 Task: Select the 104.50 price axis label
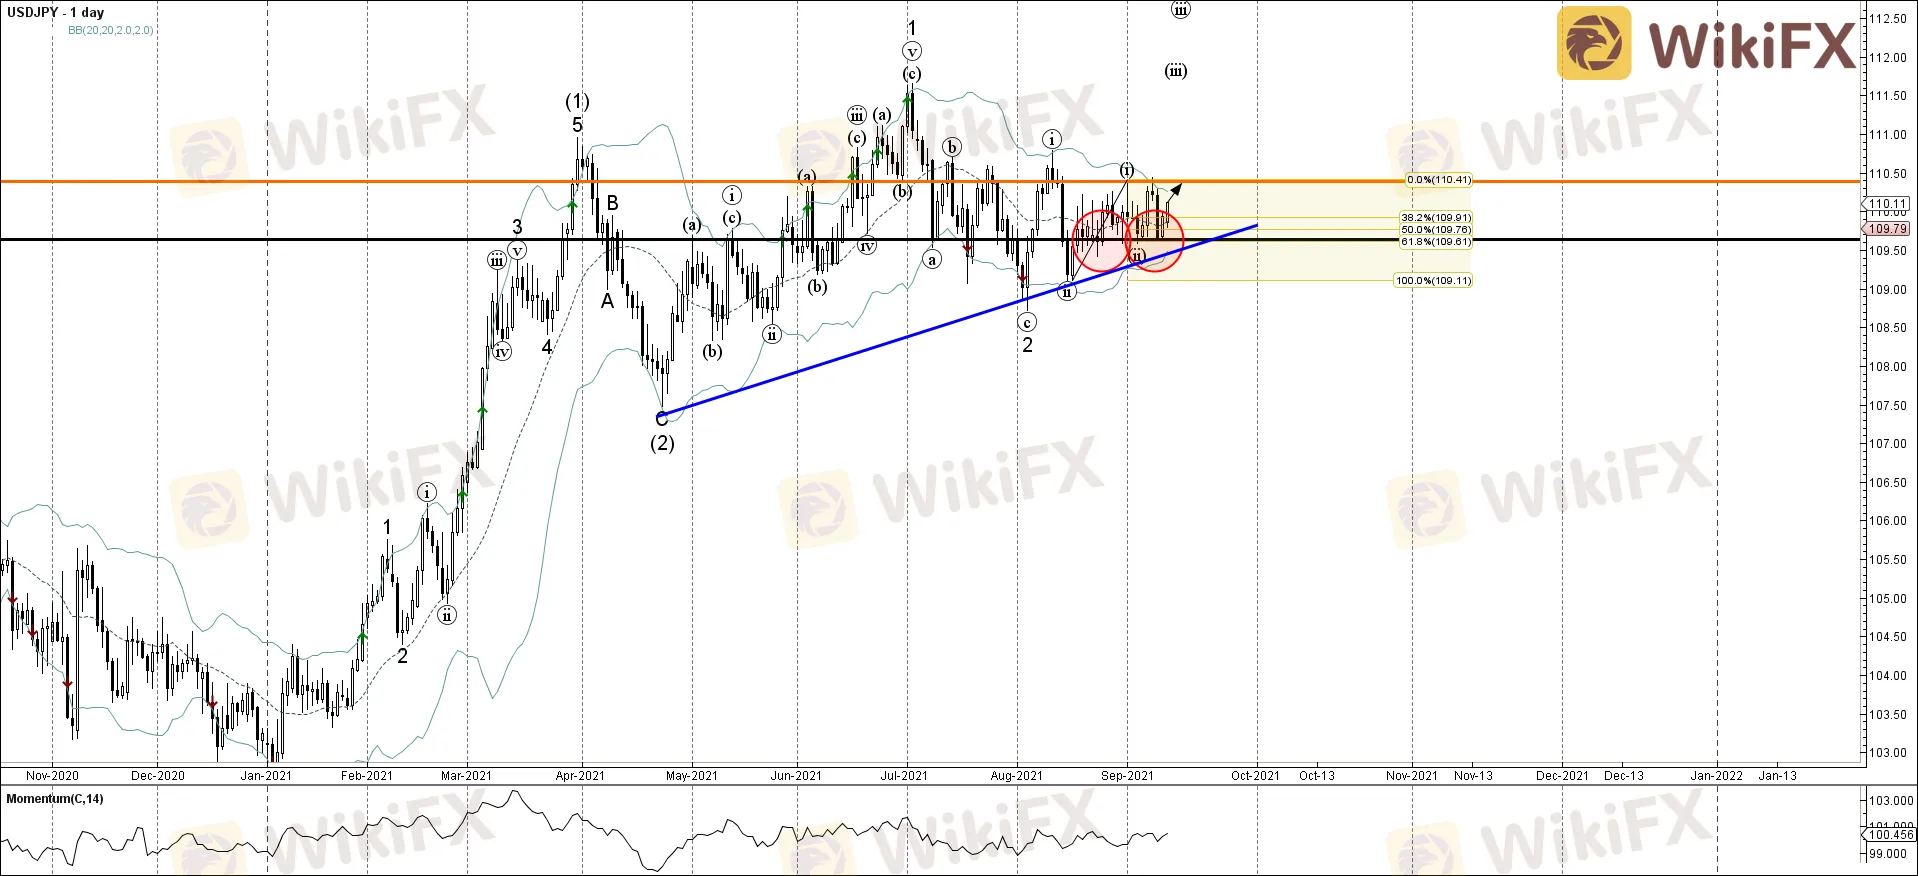(x=1888, y=637)
